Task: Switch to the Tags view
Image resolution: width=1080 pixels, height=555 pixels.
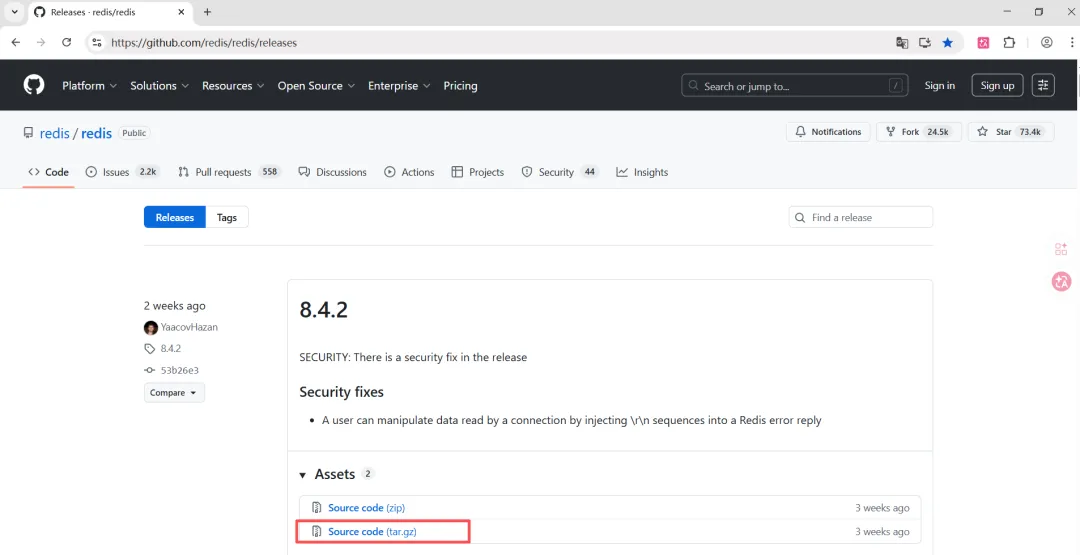Action: tap(227, 217)
